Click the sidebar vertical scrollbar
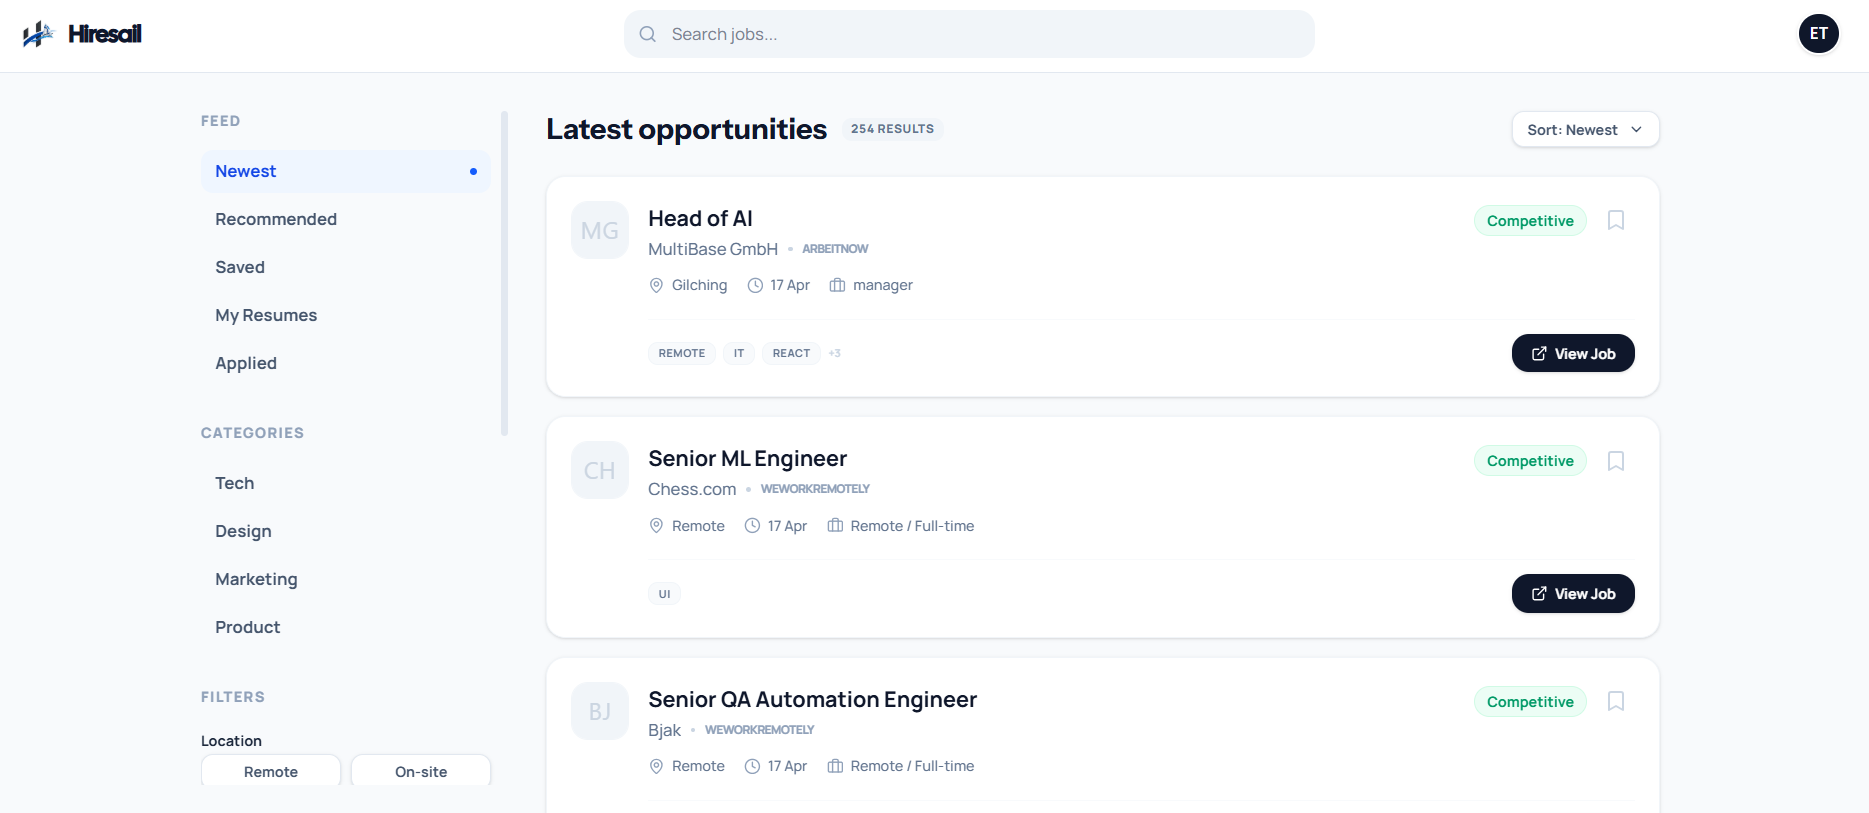The width and height of the screenshot is (1869, 813). 504,273
